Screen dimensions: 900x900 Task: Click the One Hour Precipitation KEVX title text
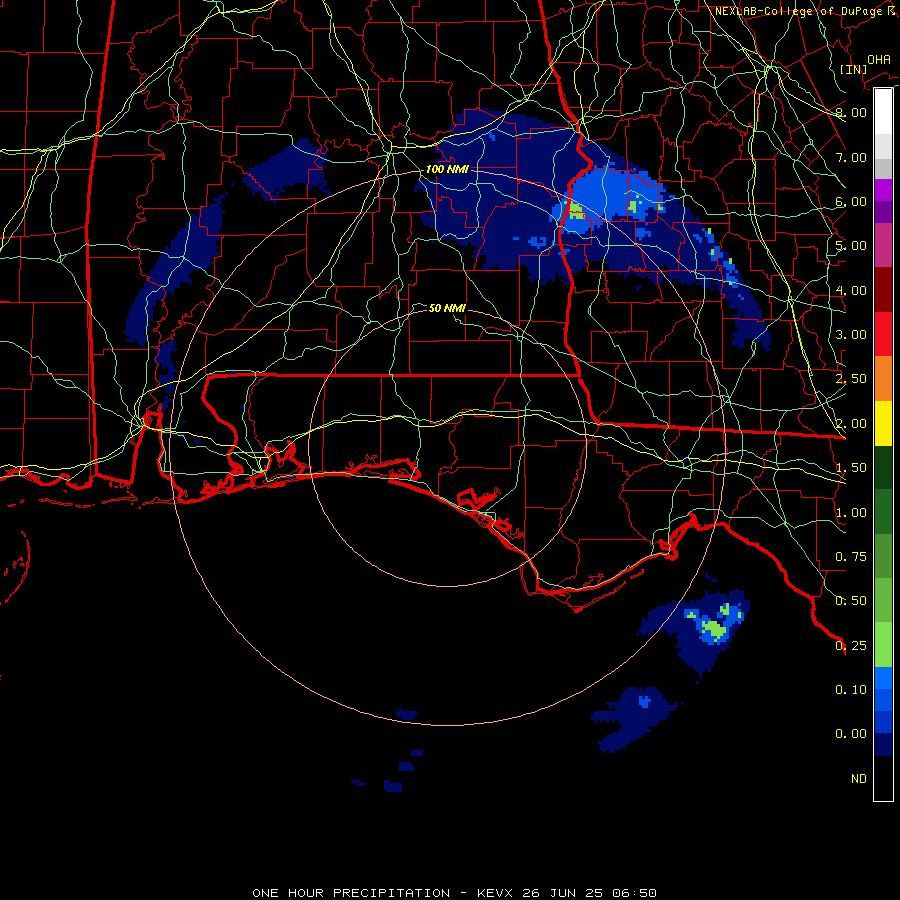pyautogui.click(x=454, y=893)
